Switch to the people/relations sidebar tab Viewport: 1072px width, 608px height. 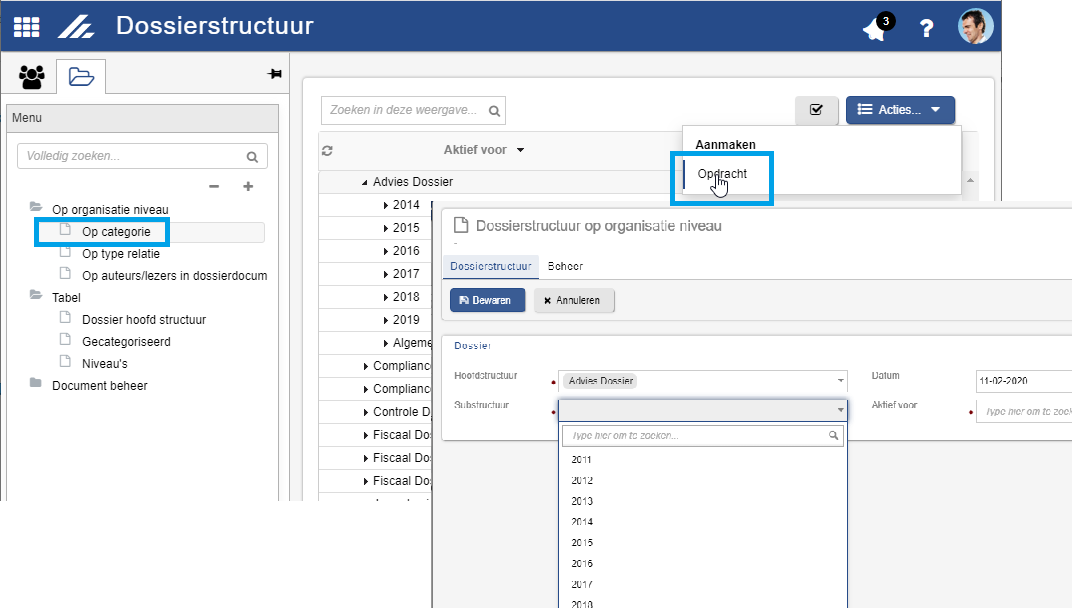click(31, 77)
